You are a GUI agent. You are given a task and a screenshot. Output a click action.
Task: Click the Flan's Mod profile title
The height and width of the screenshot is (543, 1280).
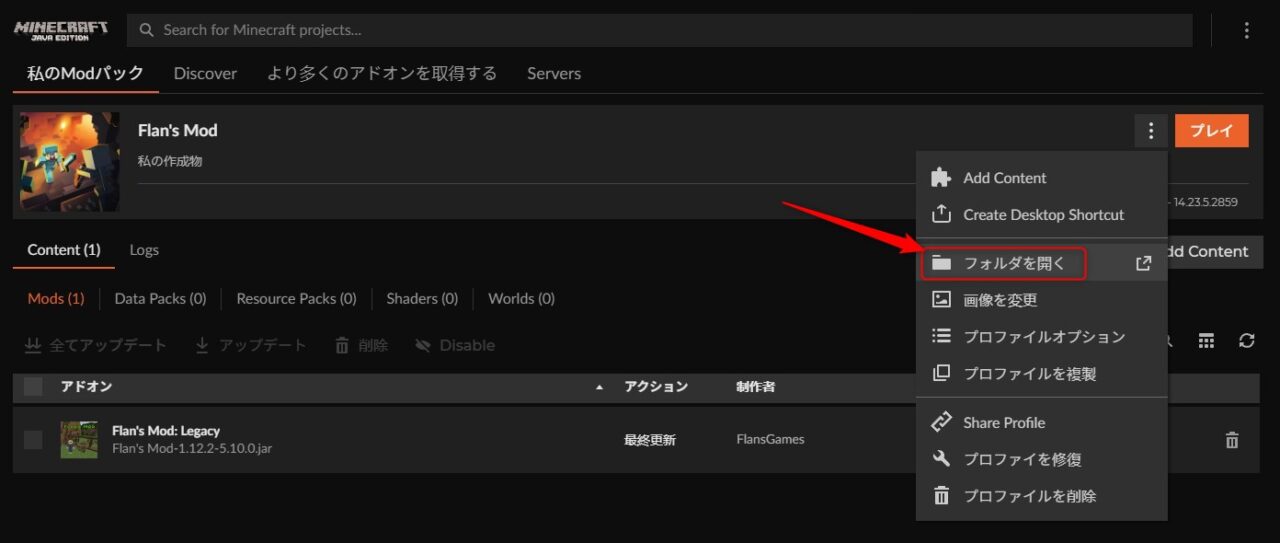[177, 130]
